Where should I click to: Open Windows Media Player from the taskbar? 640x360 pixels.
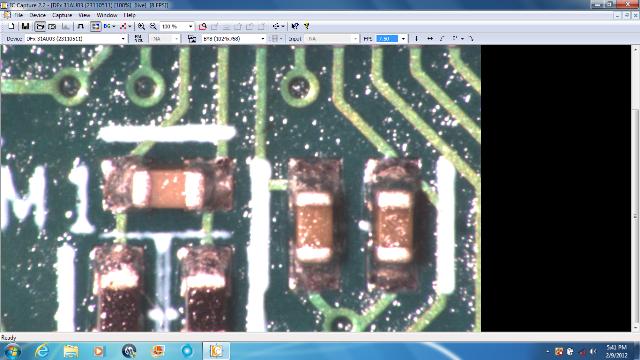point(99,351)
